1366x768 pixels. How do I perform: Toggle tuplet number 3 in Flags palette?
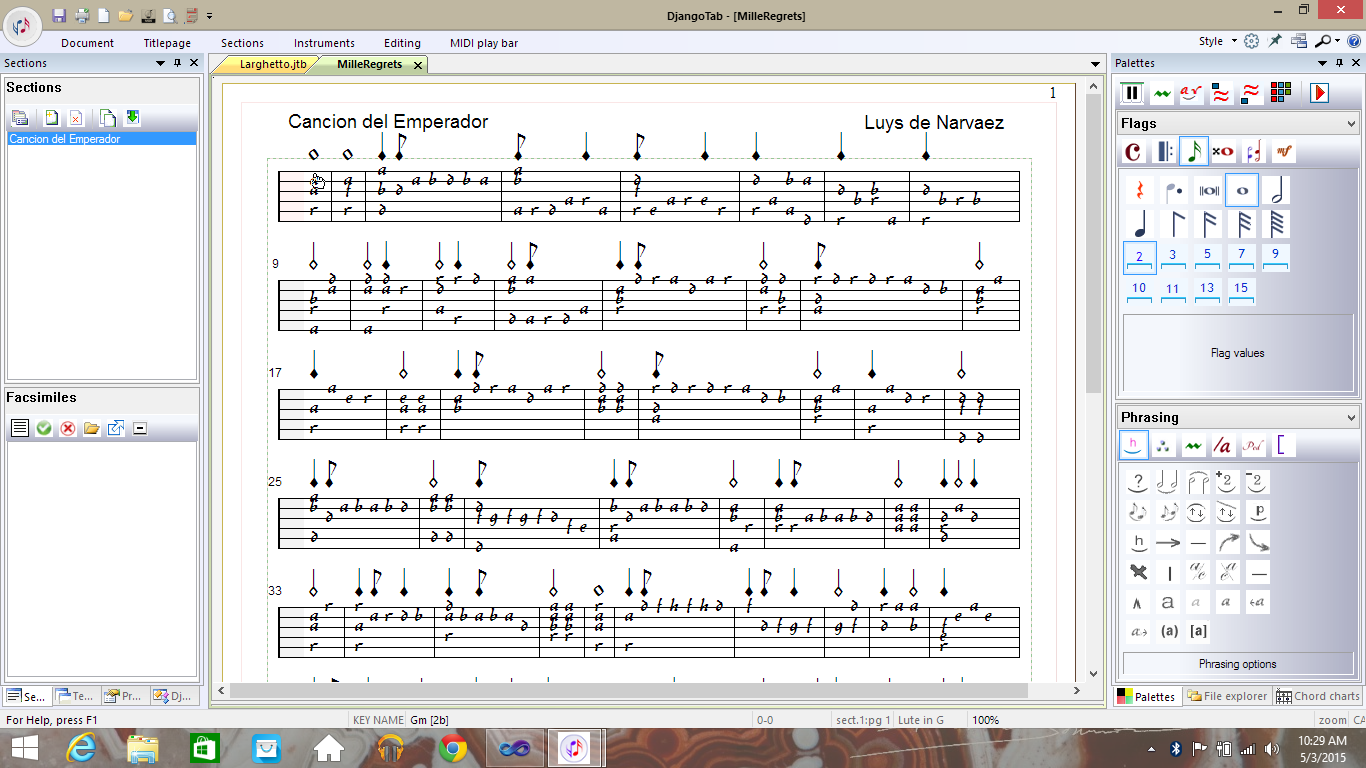(1173, 257)
